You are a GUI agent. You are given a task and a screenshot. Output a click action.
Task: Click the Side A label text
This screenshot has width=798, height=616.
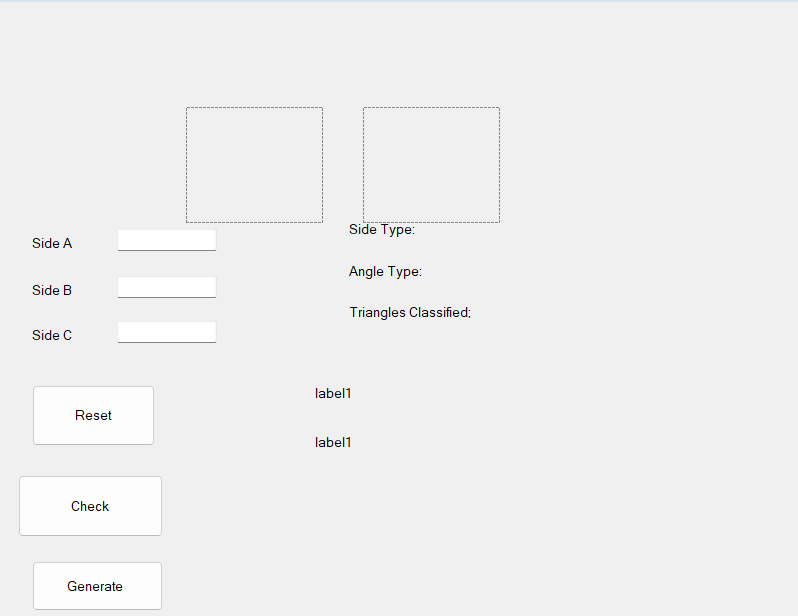pyautogui.click(x=52, y=243)
